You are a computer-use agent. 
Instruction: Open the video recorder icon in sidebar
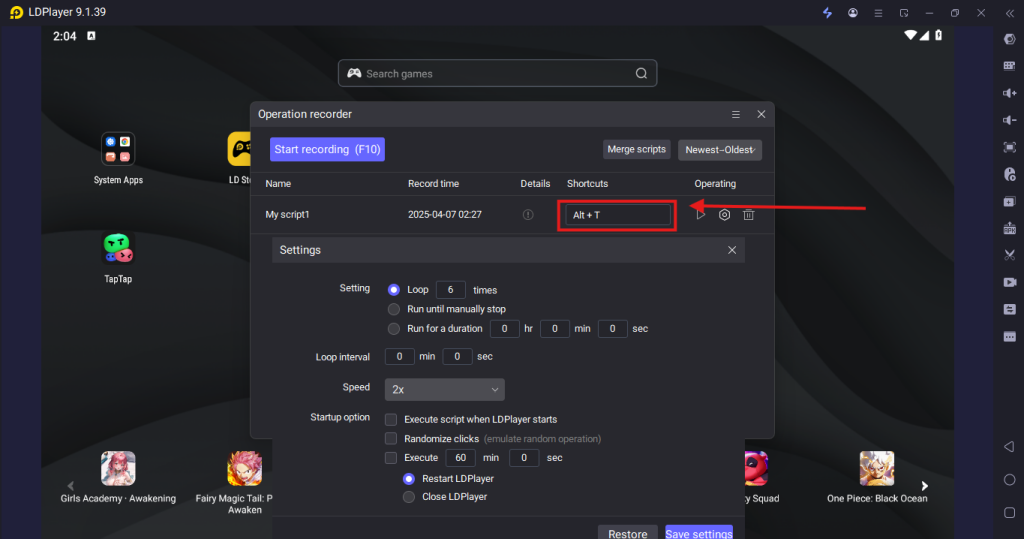pos(1009,282)
